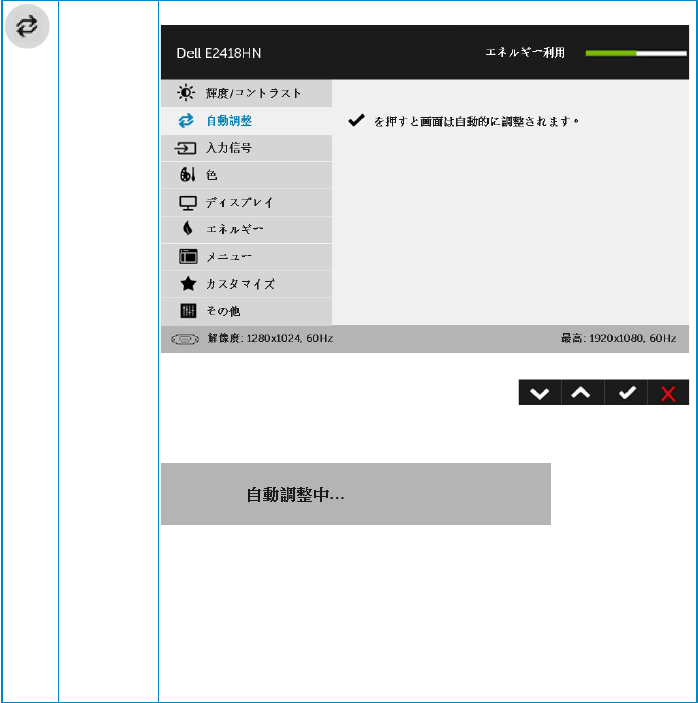Open the エネルギー menu item
Viewport: 698px width, 703px height.
[x=246, y=230]
